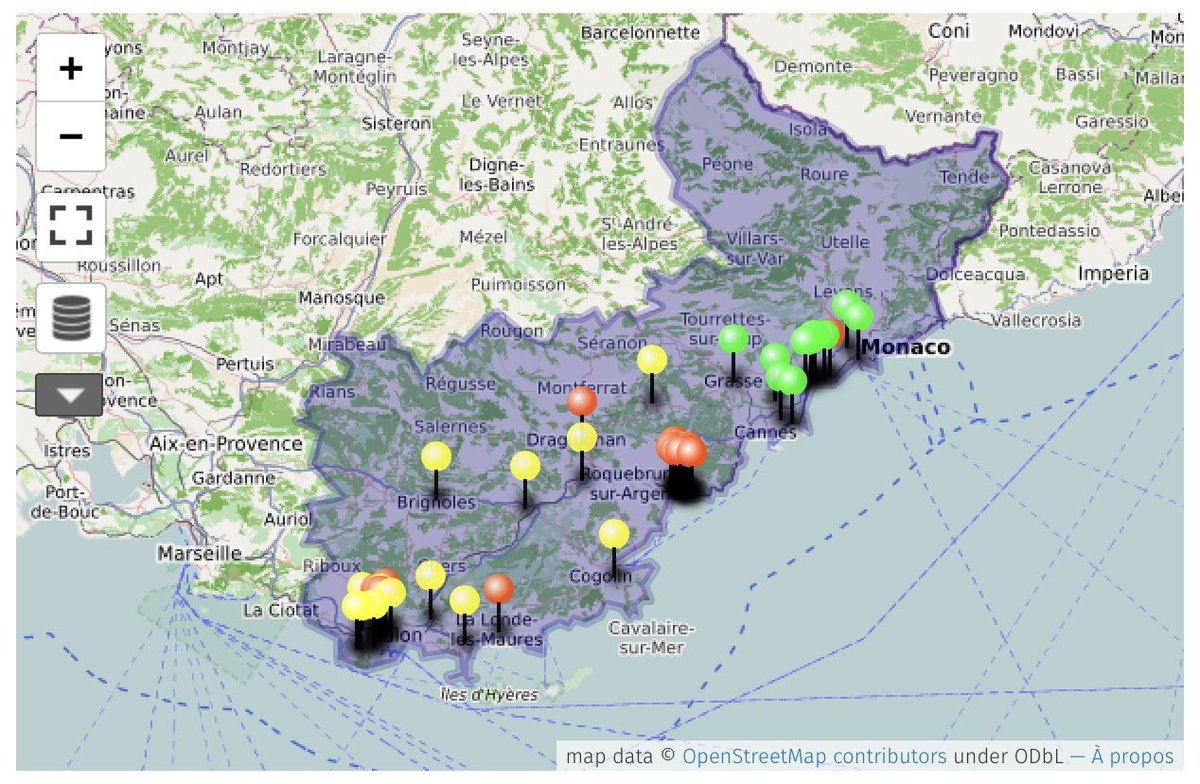The width and height of the screenshot is (1200, 784).
Task: Click the Aix-en-Provence map label
Action: click(226, 443)
